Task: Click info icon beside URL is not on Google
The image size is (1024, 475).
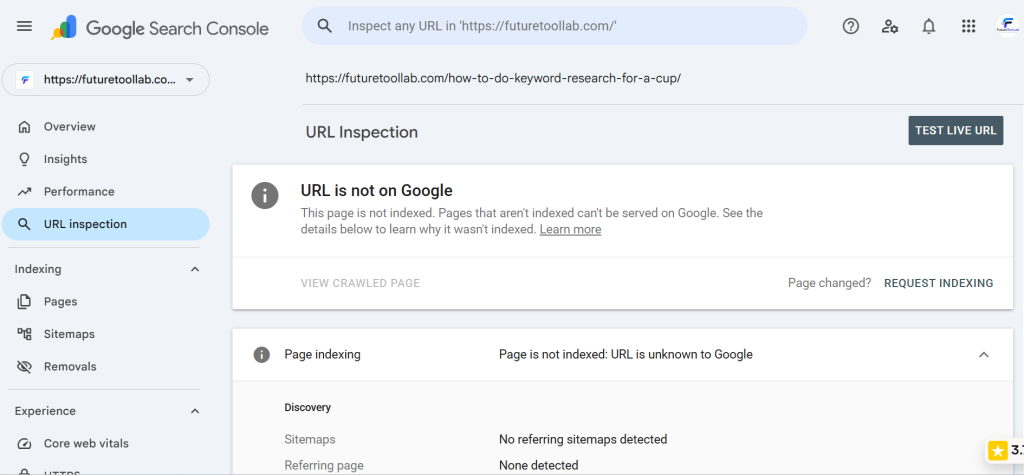Action: click(x=265, y=196)
